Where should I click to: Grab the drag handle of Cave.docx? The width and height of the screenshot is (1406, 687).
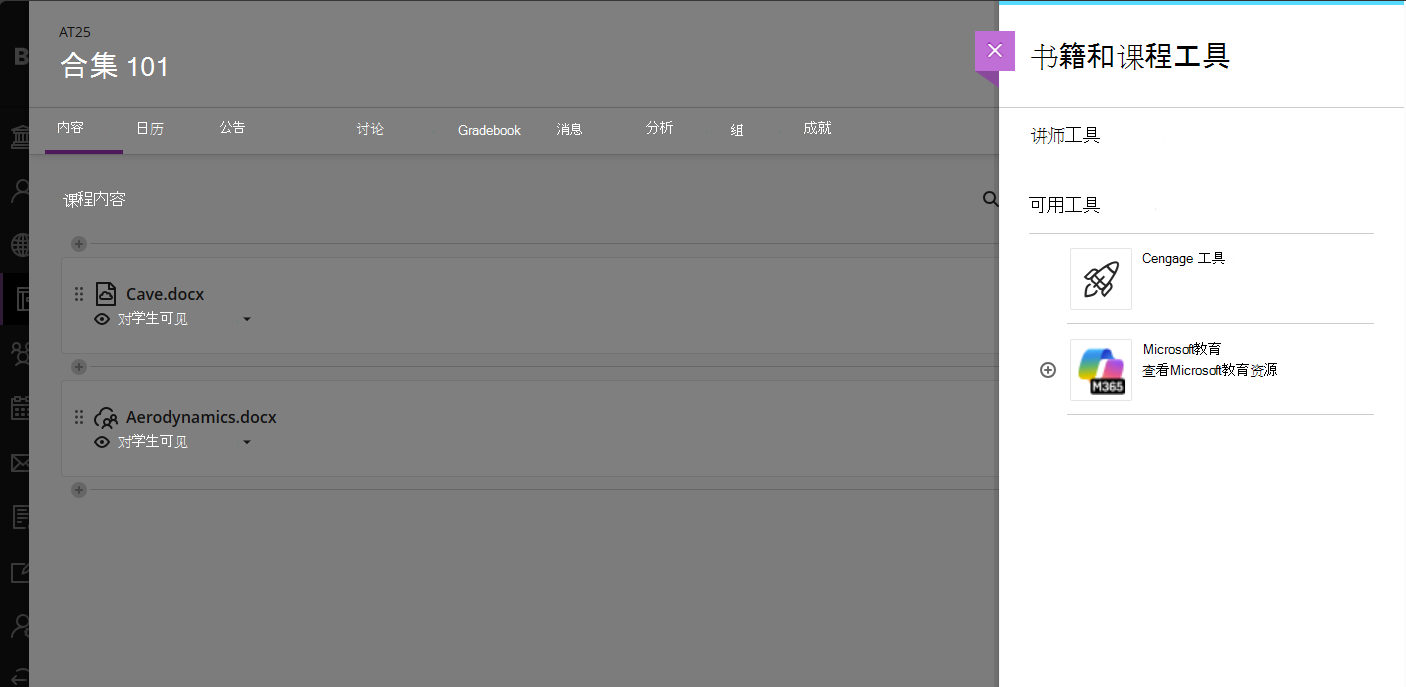click(x=79, y=294)
